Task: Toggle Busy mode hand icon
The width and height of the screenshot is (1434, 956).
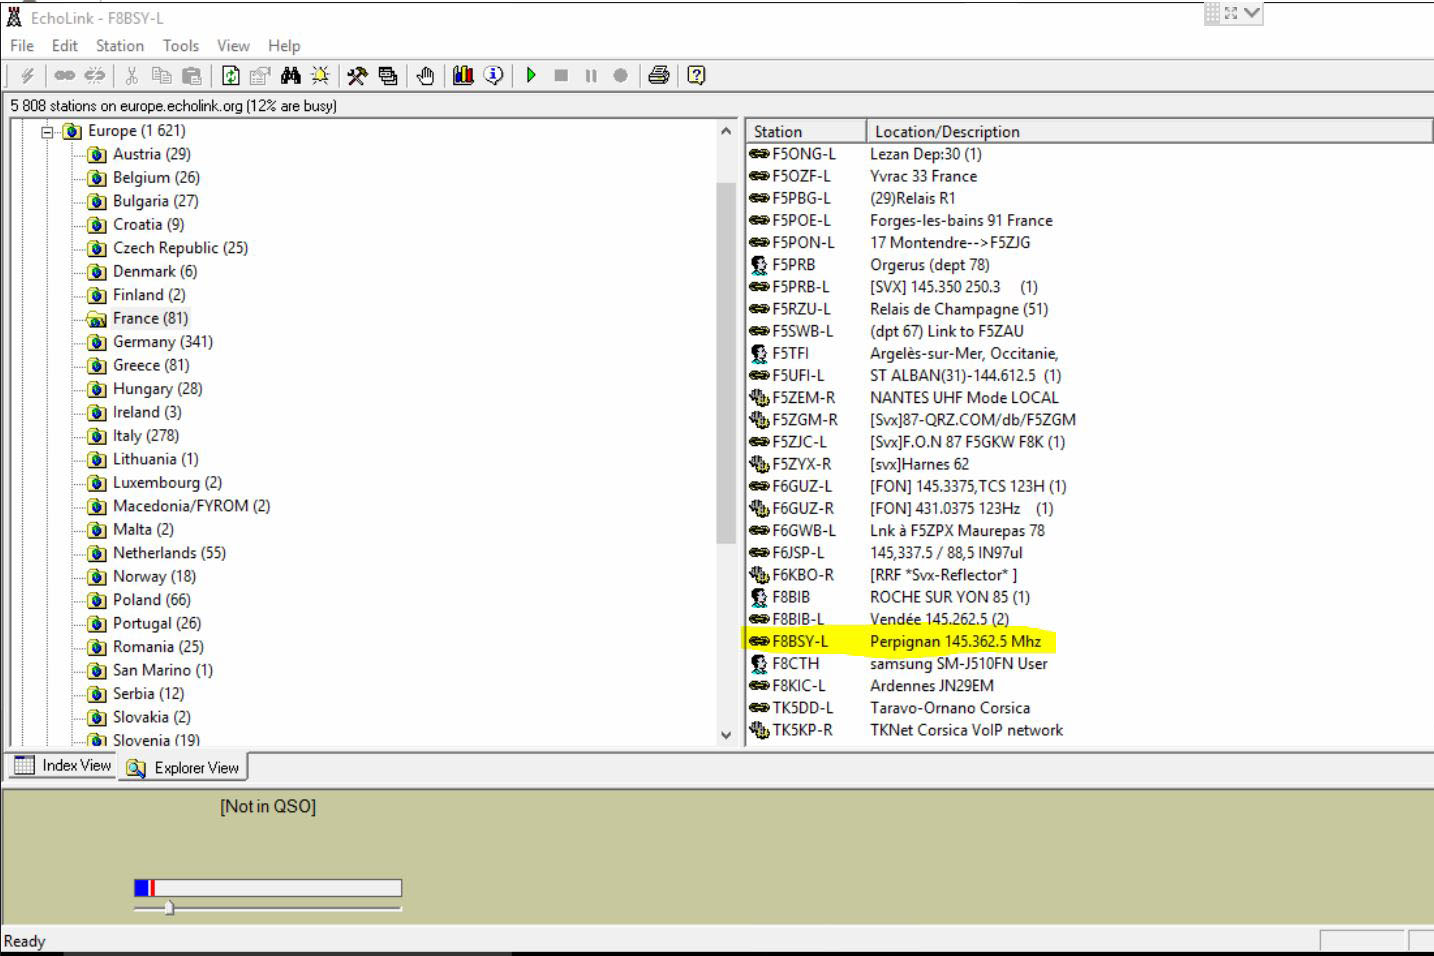Action: point(426,75)
